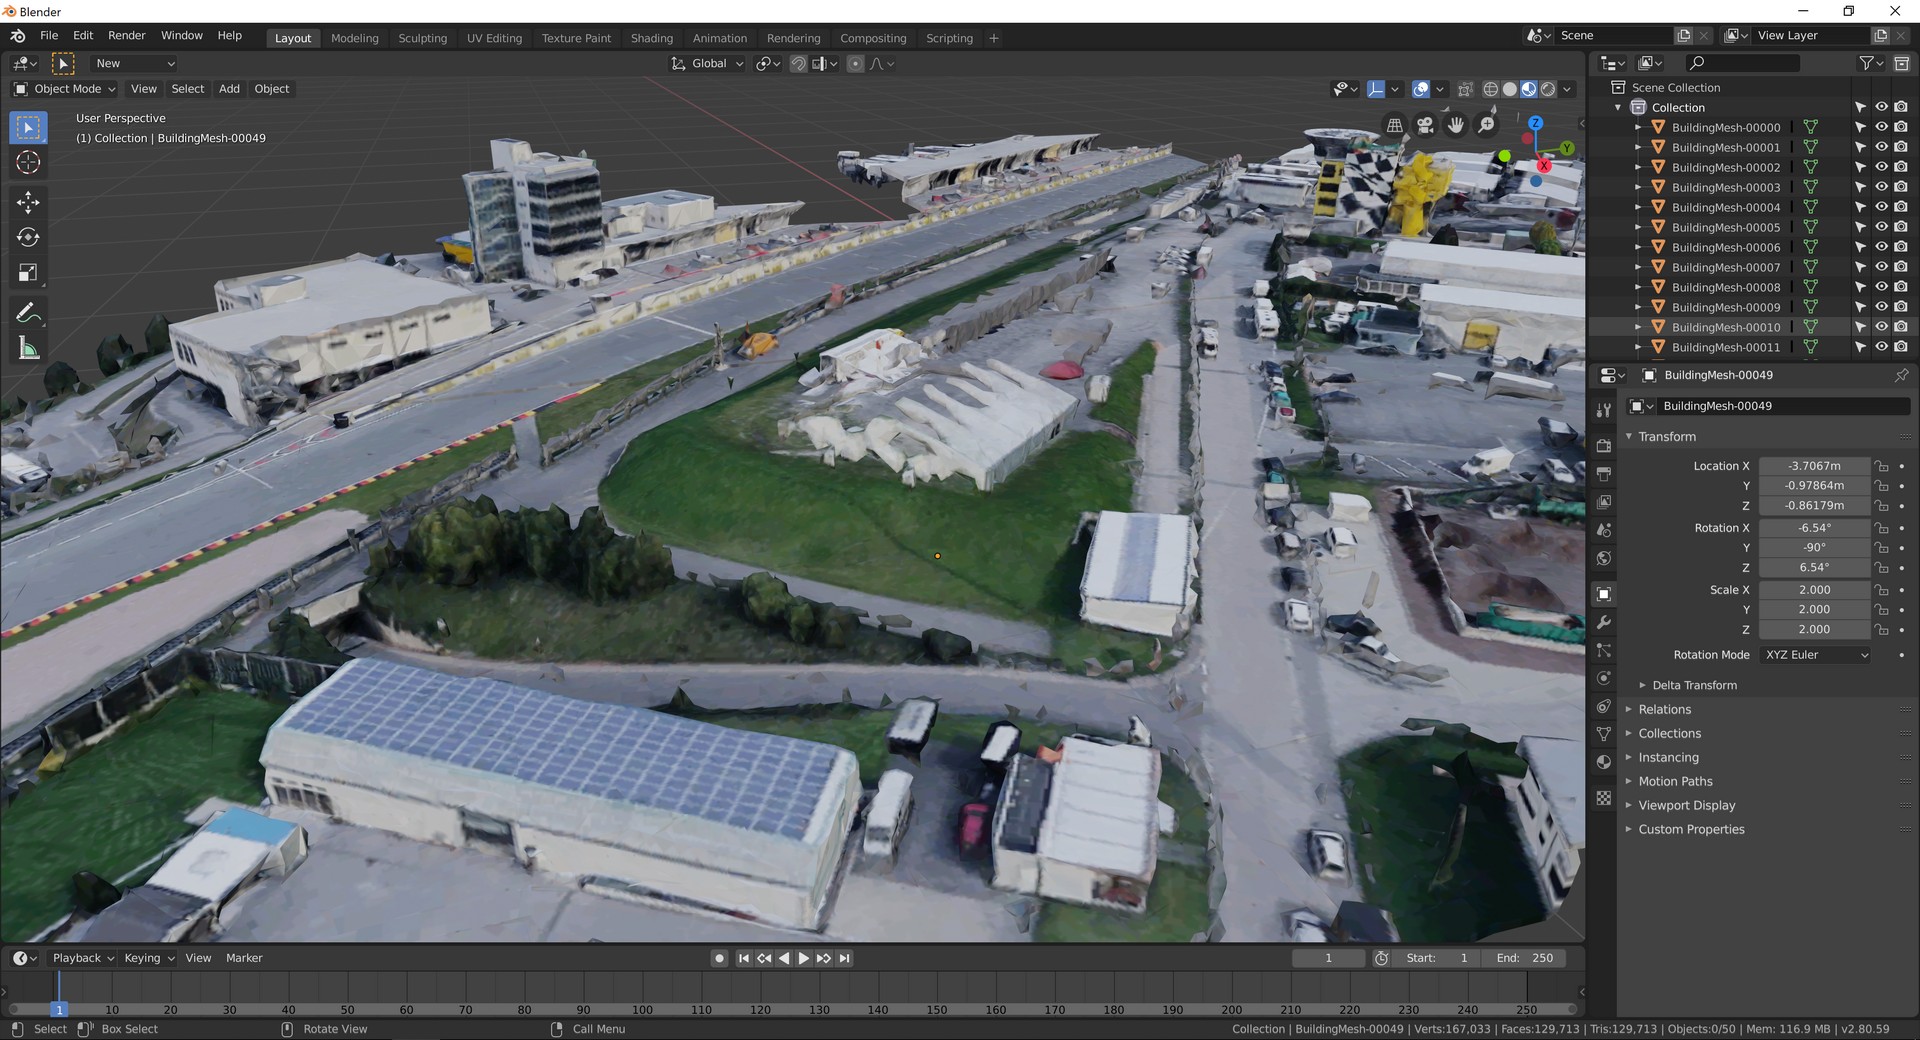Image resolution: width=1920 pixels, height=1040 pixels.
Task: Hide BuildingMesh-00003 in viewport
Action: [x=1881, y=187]
